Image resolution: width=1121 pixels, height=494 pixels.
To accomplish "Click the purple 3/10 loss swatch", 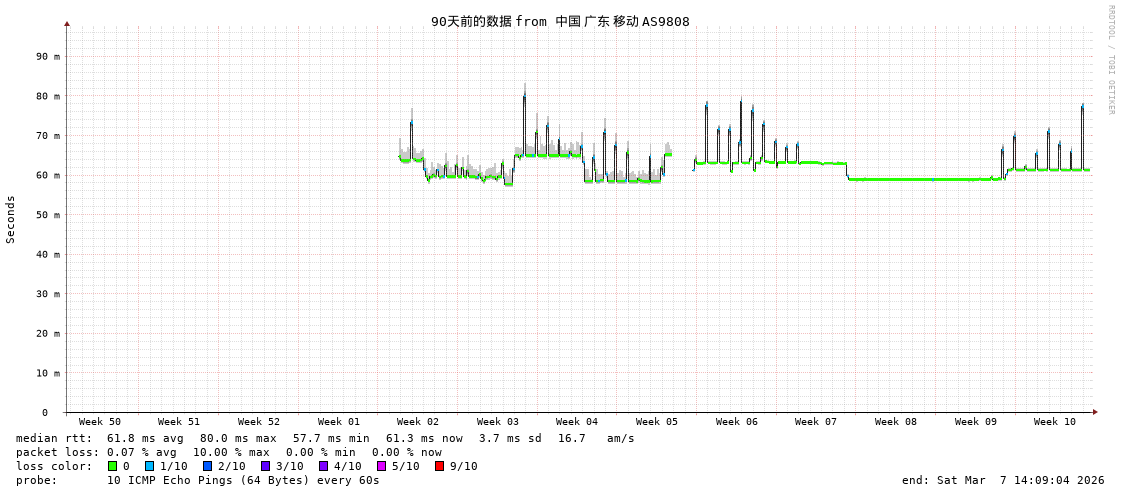I will click(265, 466).
